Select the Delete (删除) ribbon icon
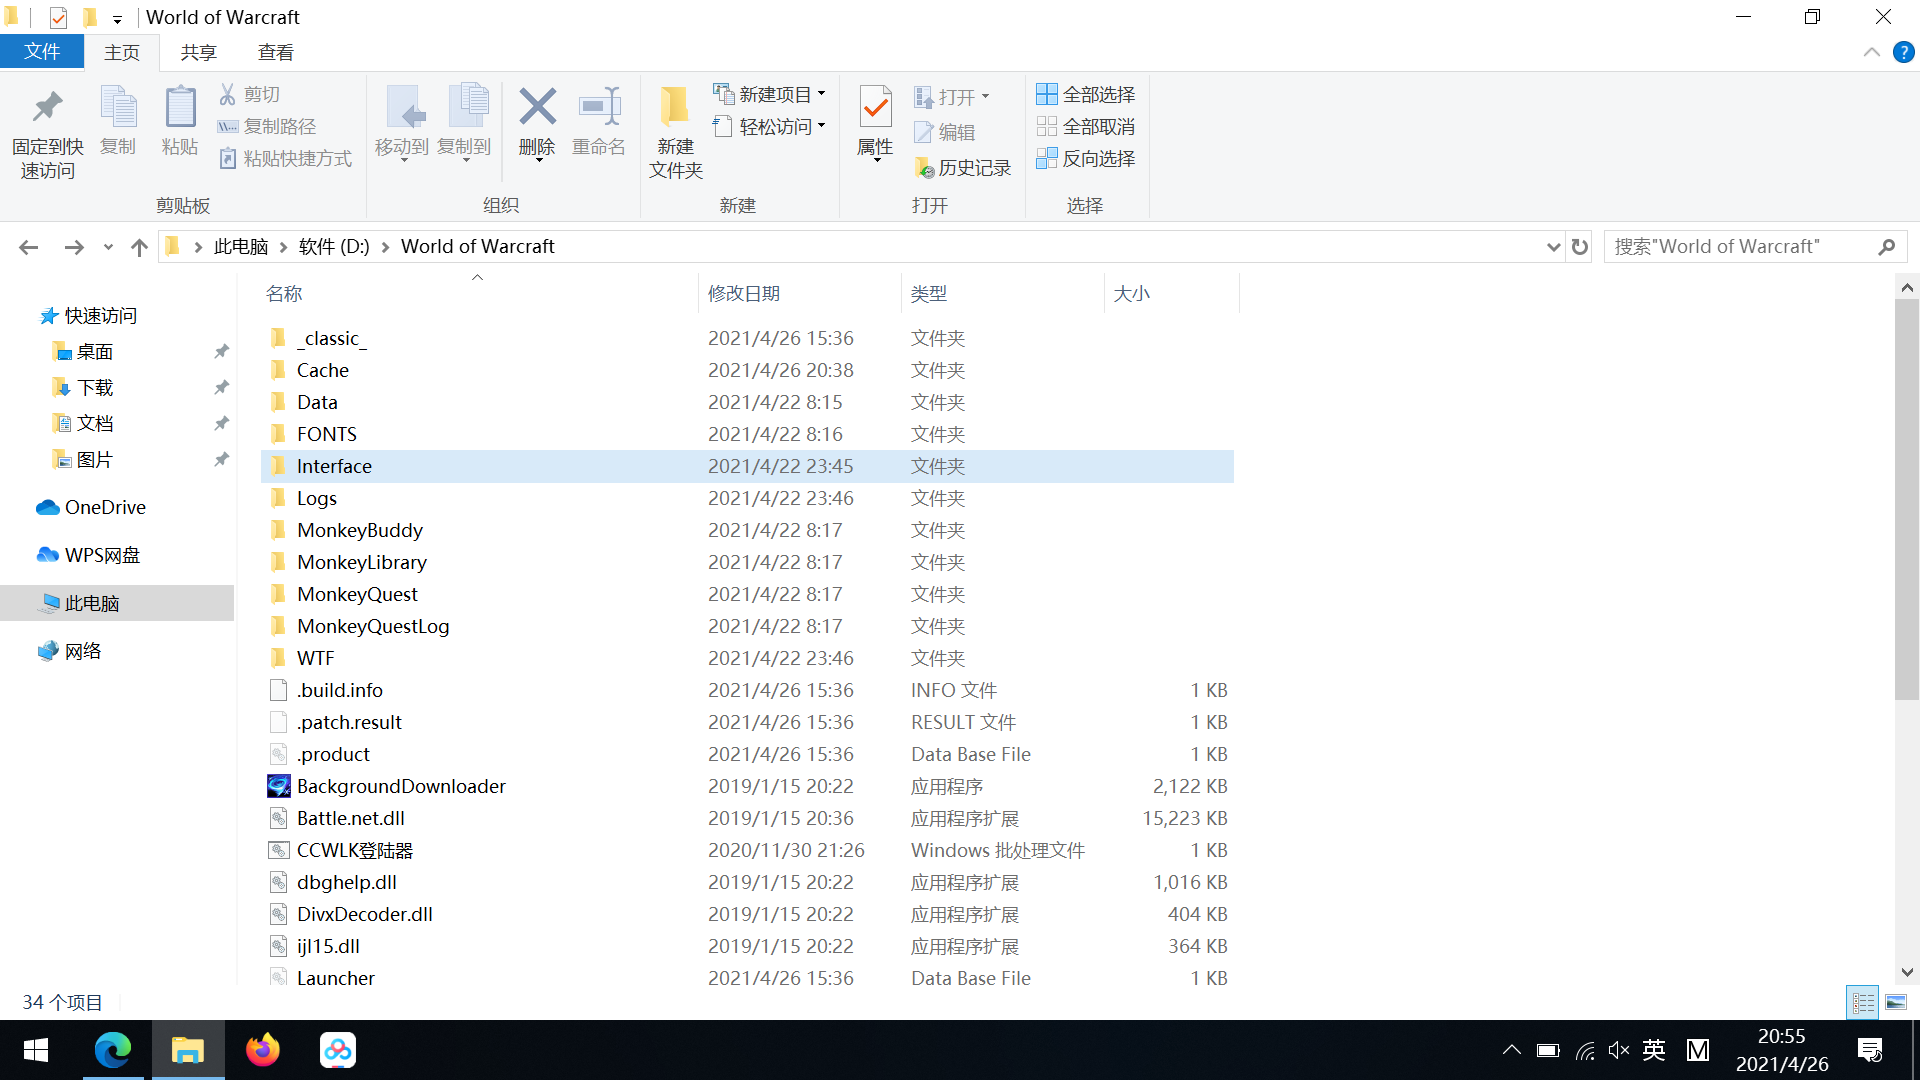Image resolution: width=1920 pixels, height=1080 pixels. pos(536,124)
